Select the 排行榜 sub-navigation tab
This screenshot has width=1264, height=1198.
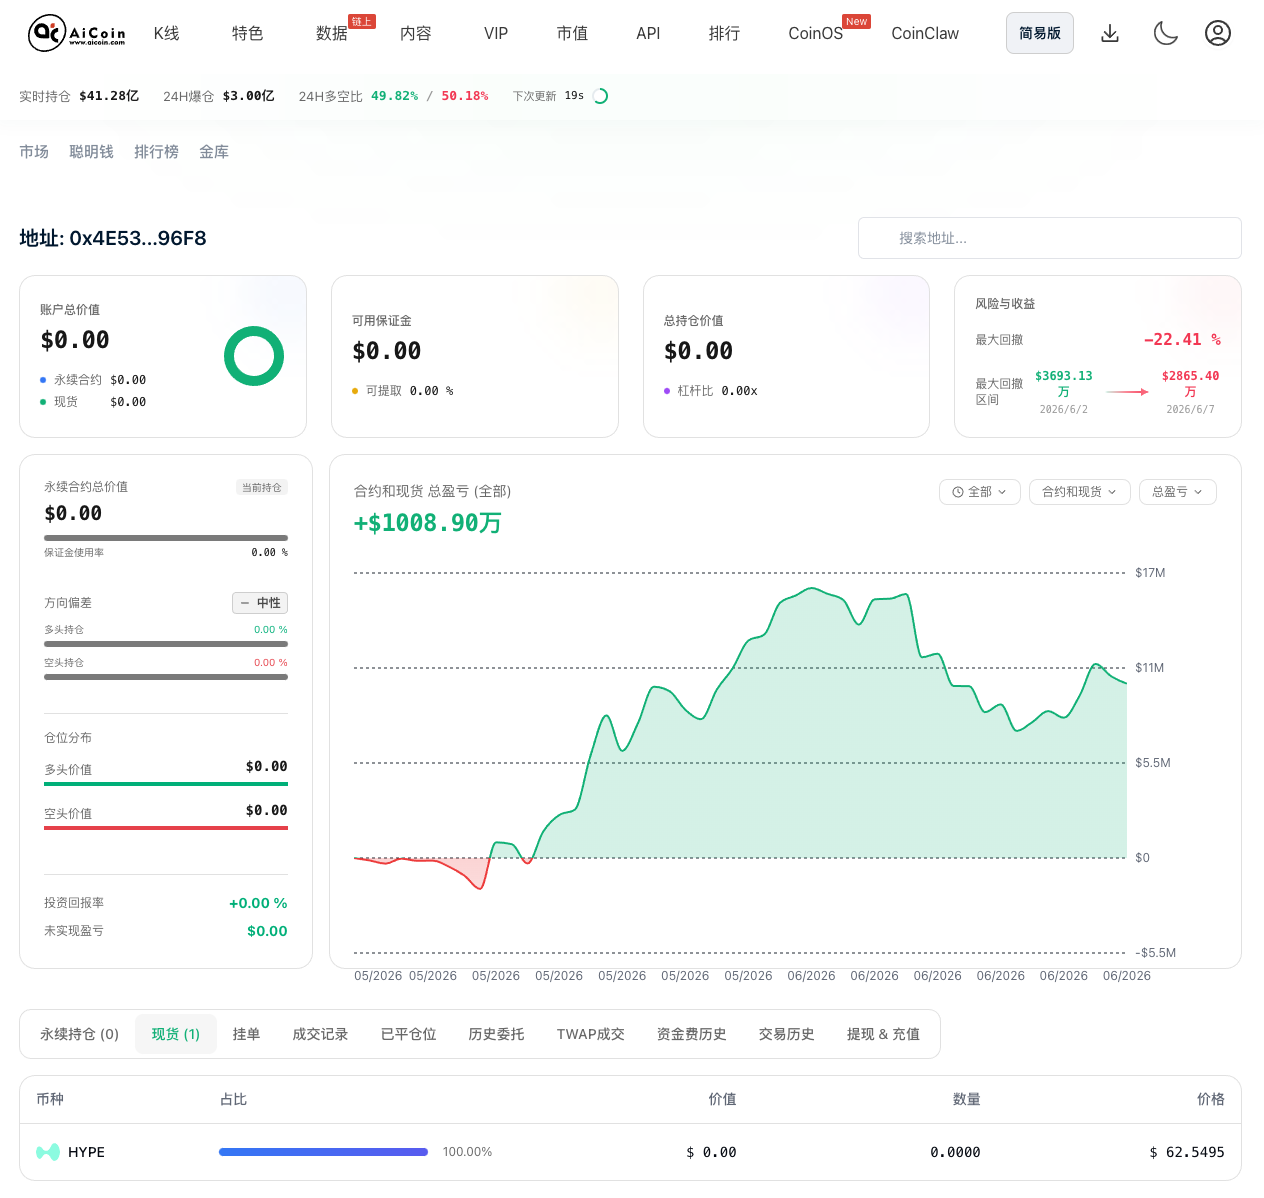157,151
